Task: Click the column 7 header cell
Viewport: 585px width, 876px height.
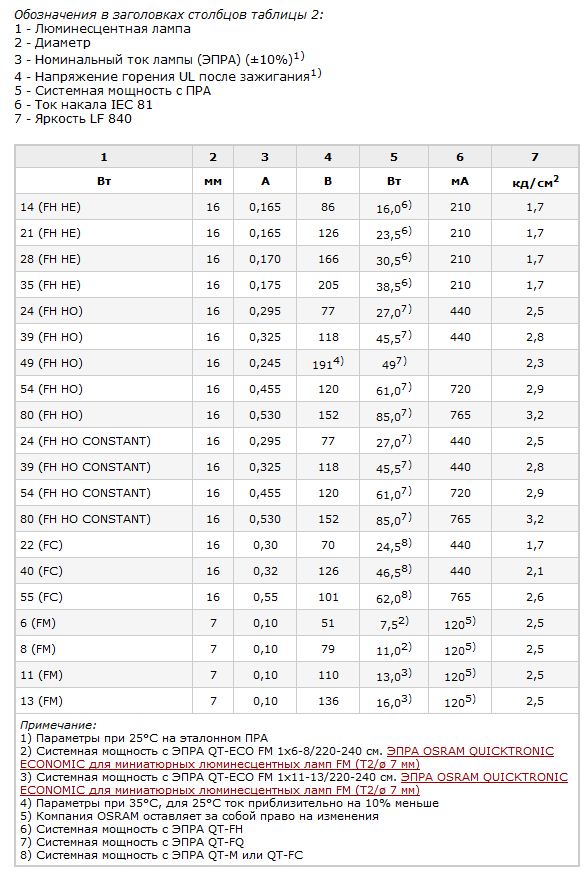Action: (x=535, y=157)
